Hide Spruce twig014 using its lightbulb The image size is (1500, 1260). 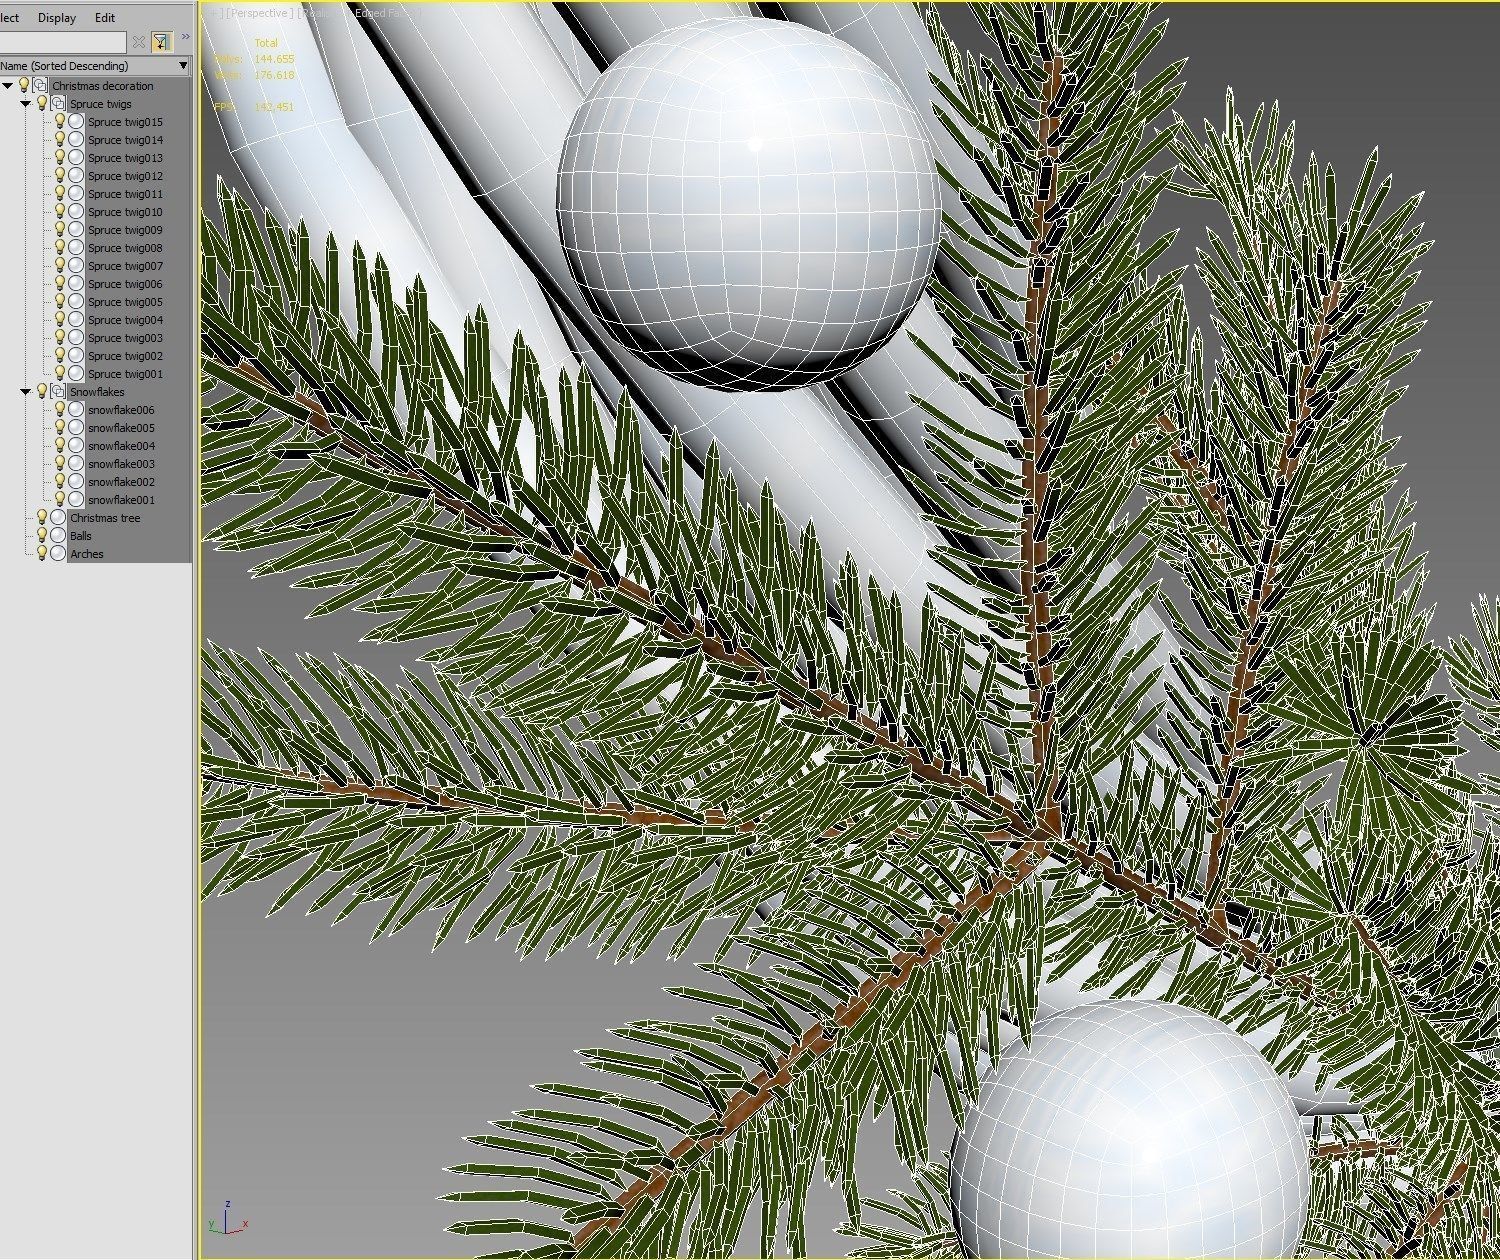(60, 140)
